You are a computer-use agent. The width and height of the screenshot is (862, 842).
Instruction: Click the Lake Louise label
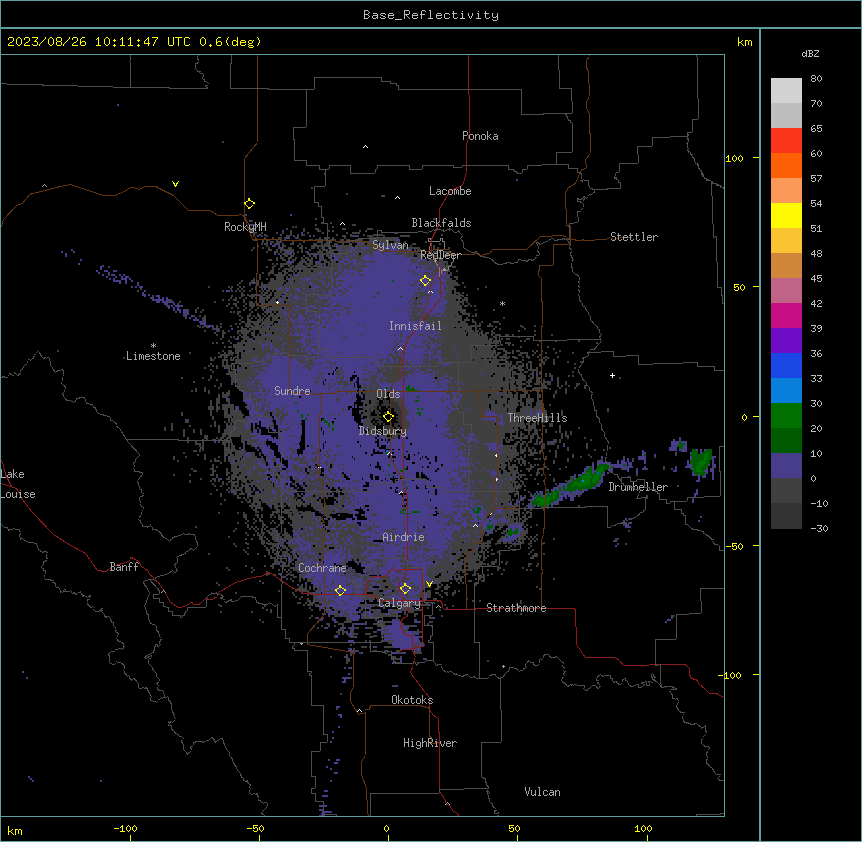click(18, 484)
